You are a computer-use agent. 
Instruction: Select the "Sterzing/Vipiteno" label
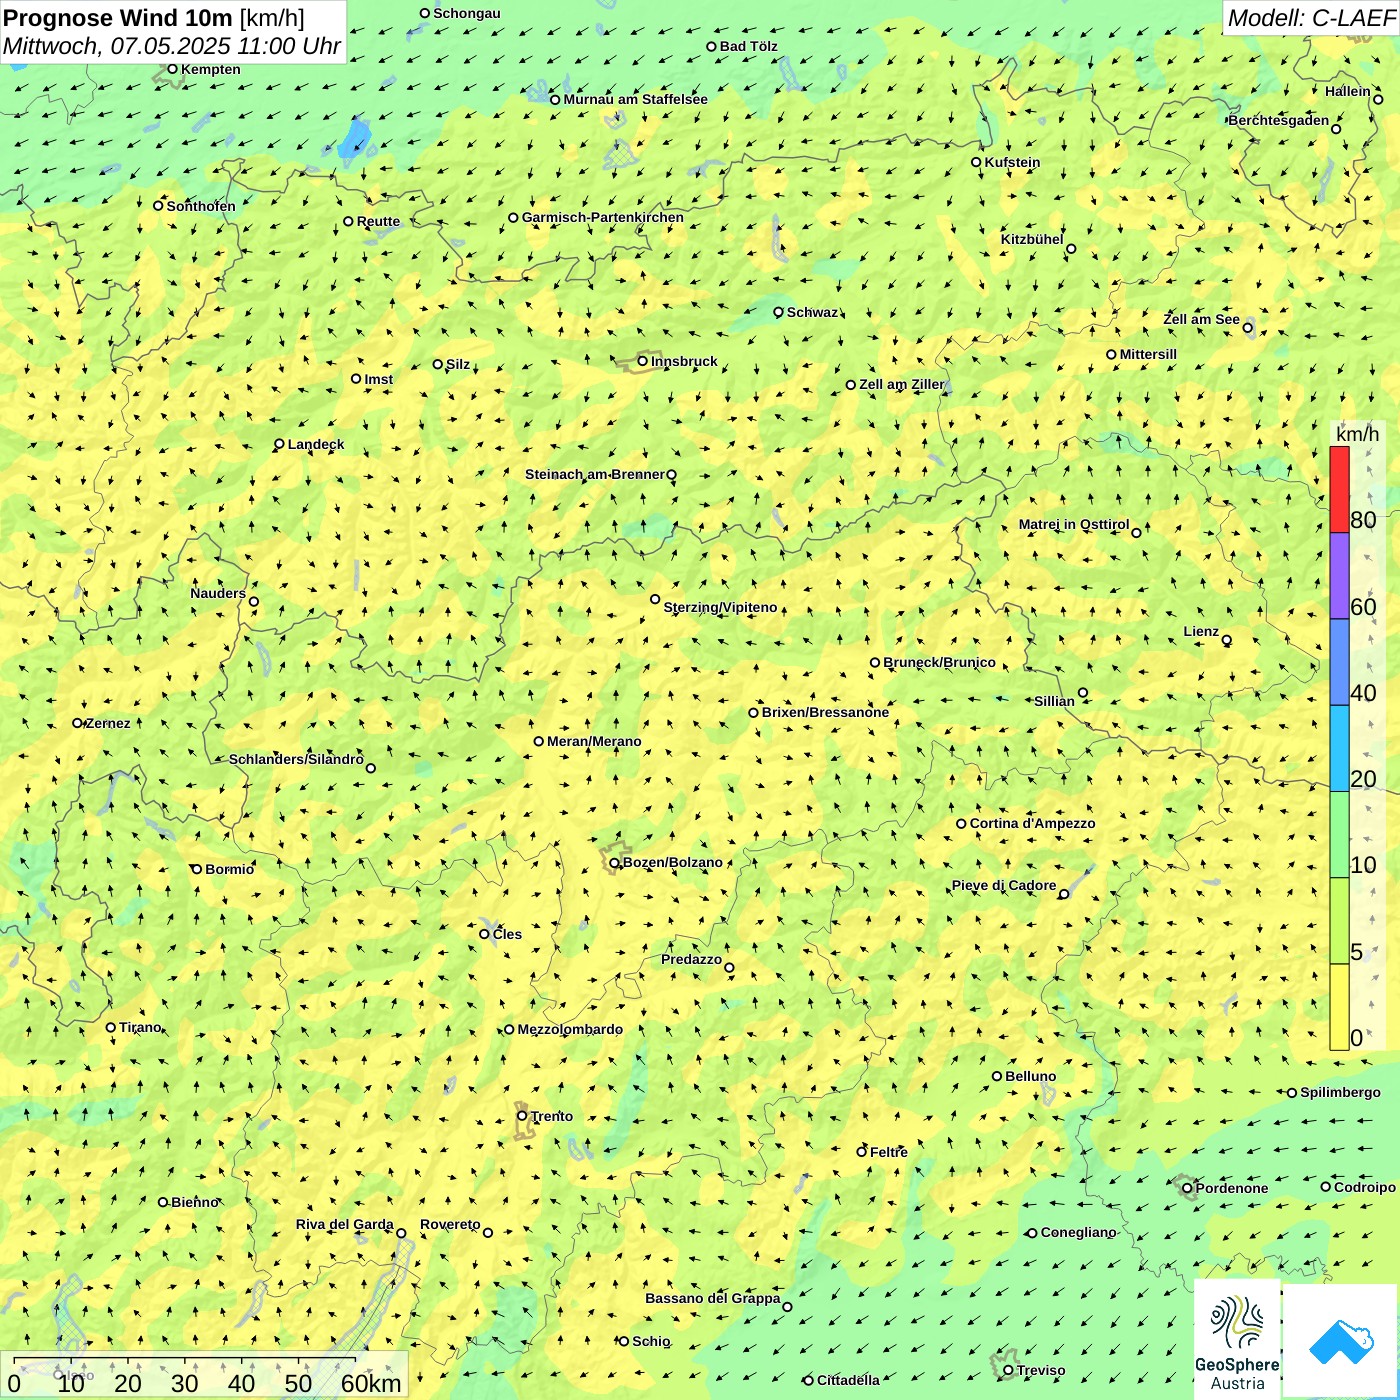tap(720, 607)
